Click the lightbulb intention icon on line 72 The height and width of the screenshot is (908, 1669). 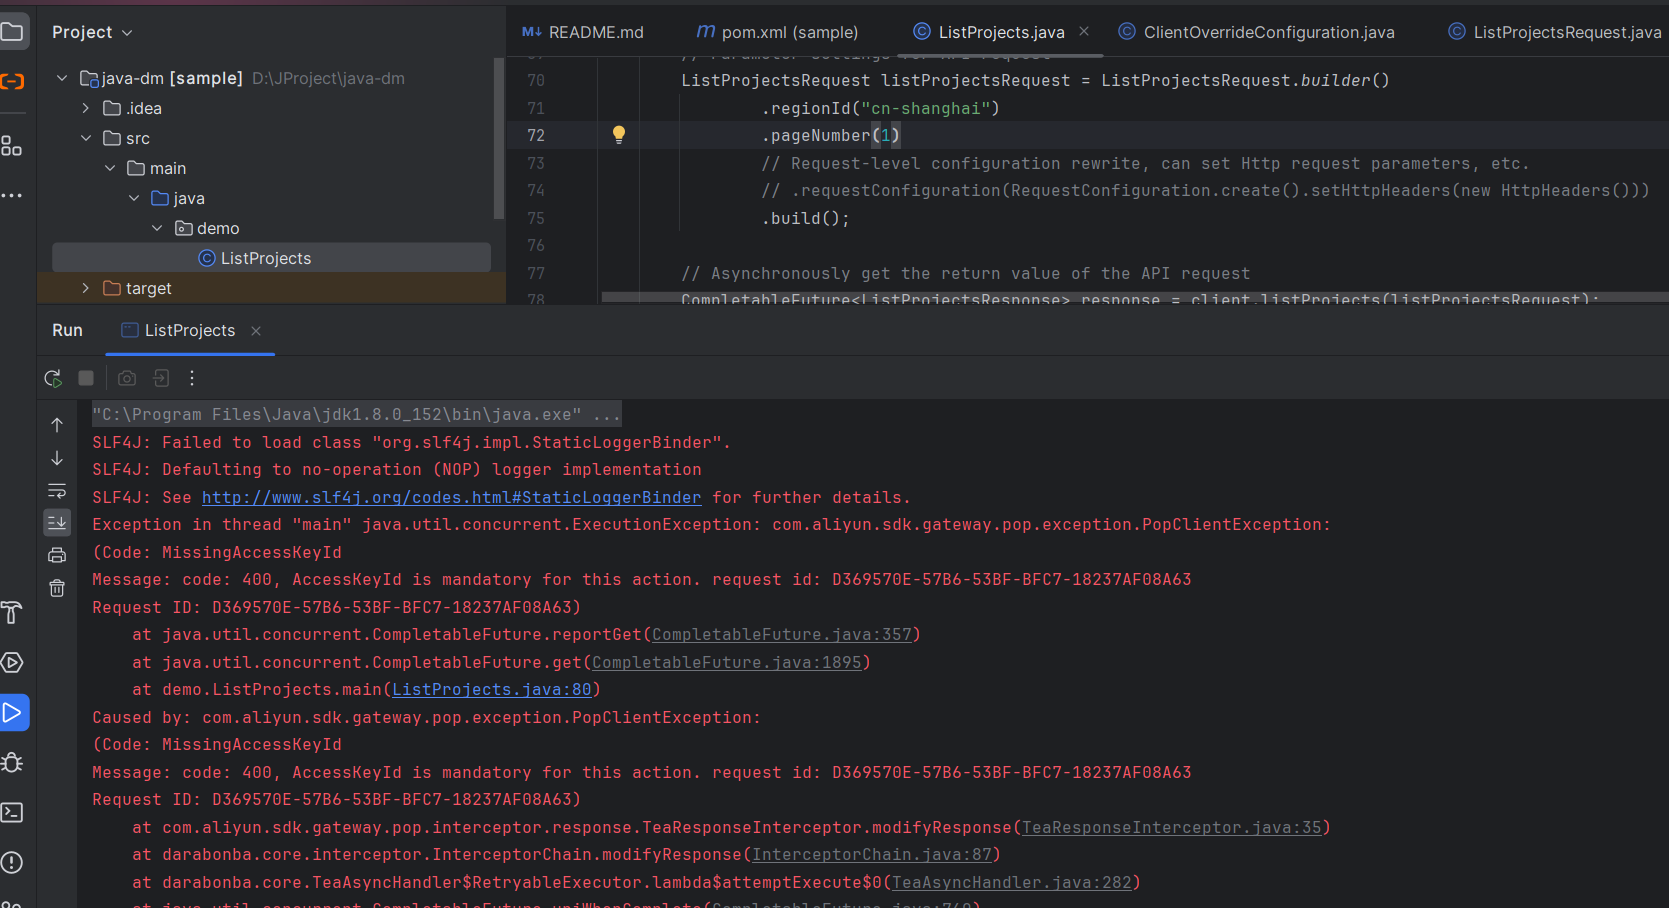619,135
